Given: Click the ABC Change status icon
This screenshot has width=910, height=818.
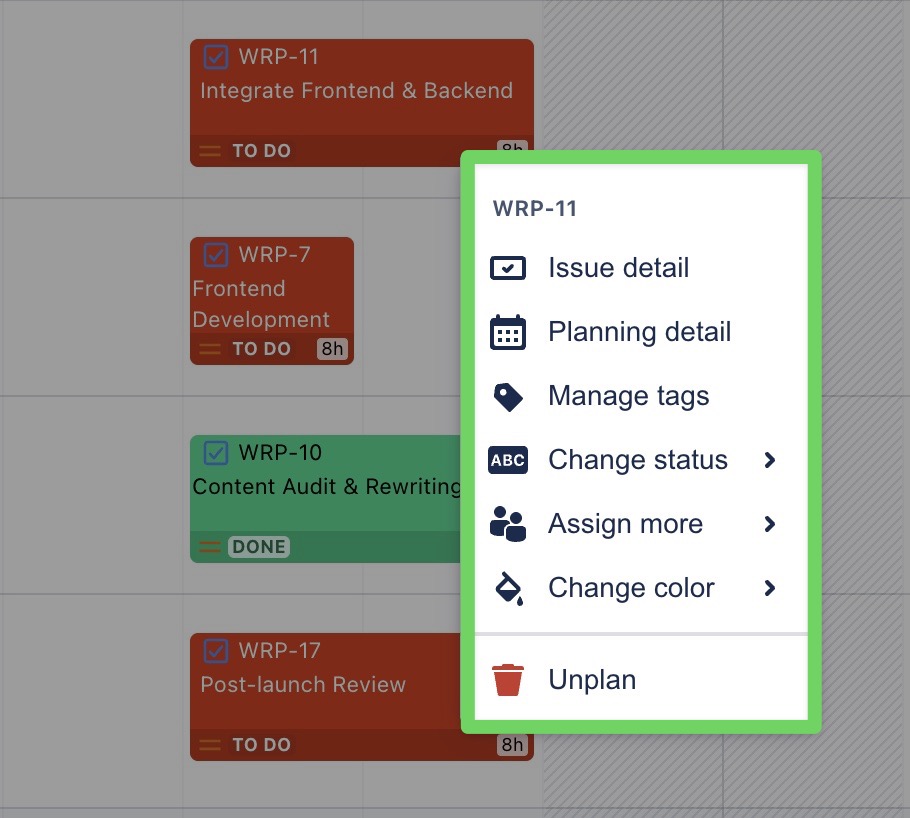Looking at the screenshot, I should coord(508,460).
